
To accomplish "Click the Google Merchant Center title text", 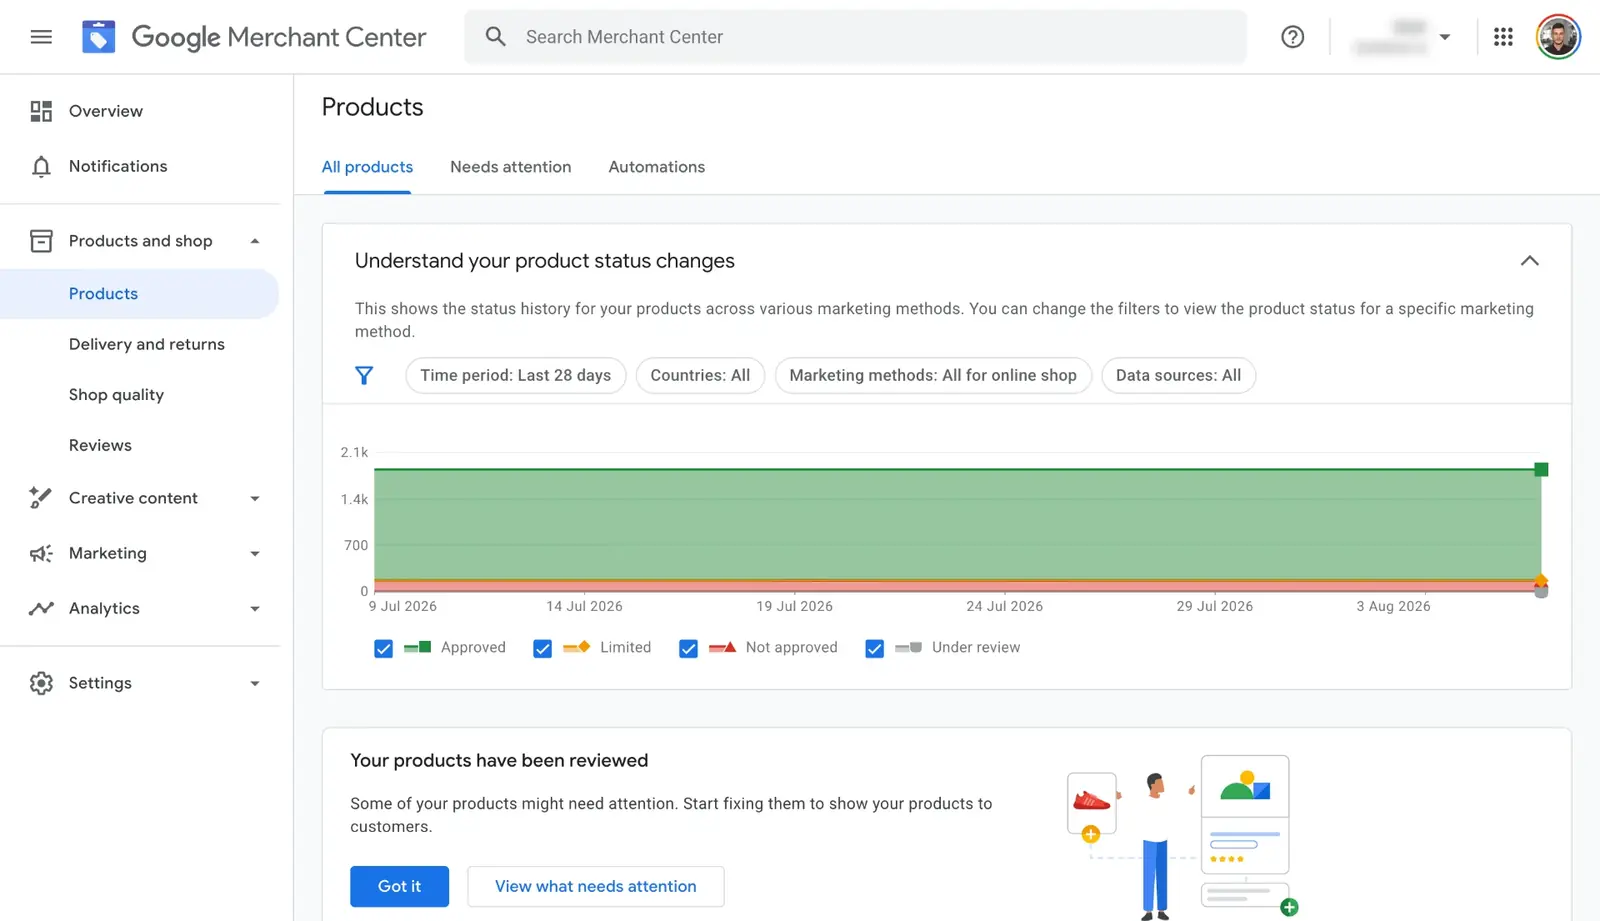I will [279, 37].
